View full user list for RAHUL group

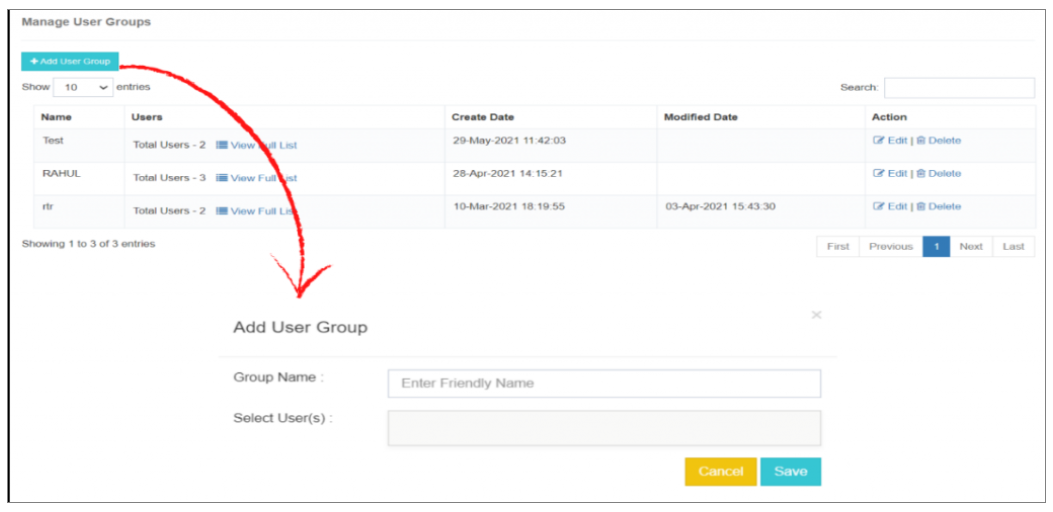point(257,178)
